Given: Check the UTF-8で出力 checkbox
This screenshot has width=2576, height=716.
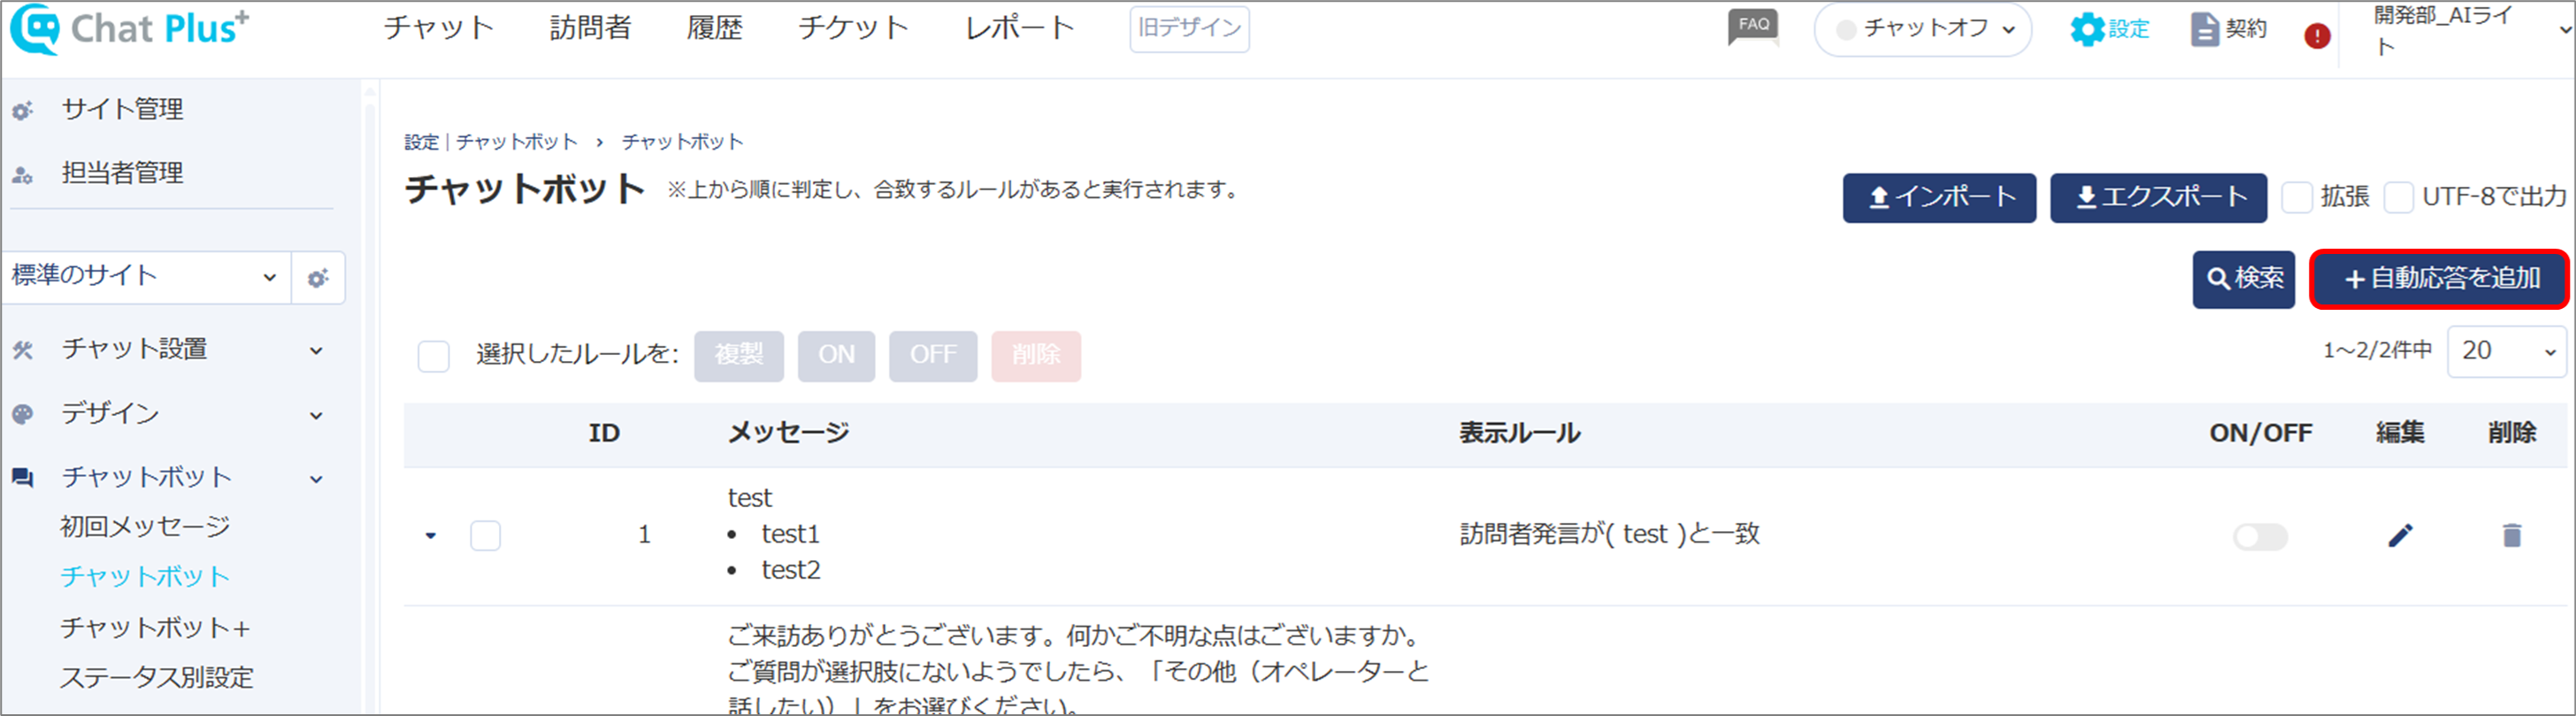Looking at the screenshot, I should pyautogui.click(x=2398, y=197).
